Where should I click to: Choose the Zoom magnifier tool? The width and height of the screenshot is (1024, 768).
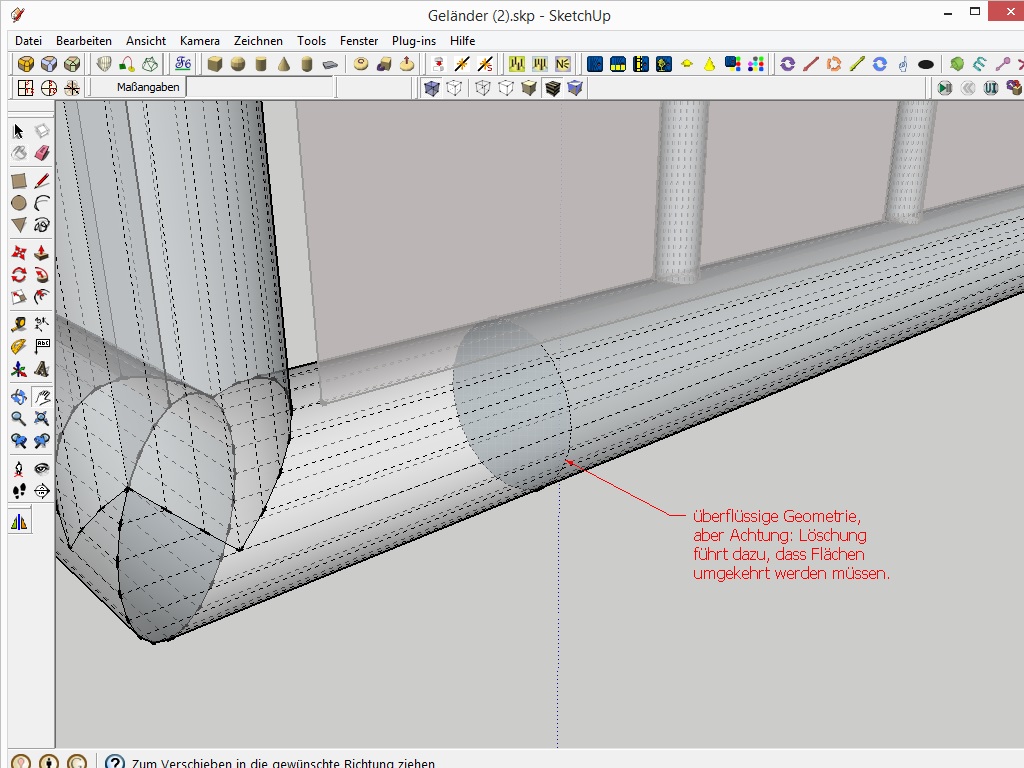tap(18, 419)
